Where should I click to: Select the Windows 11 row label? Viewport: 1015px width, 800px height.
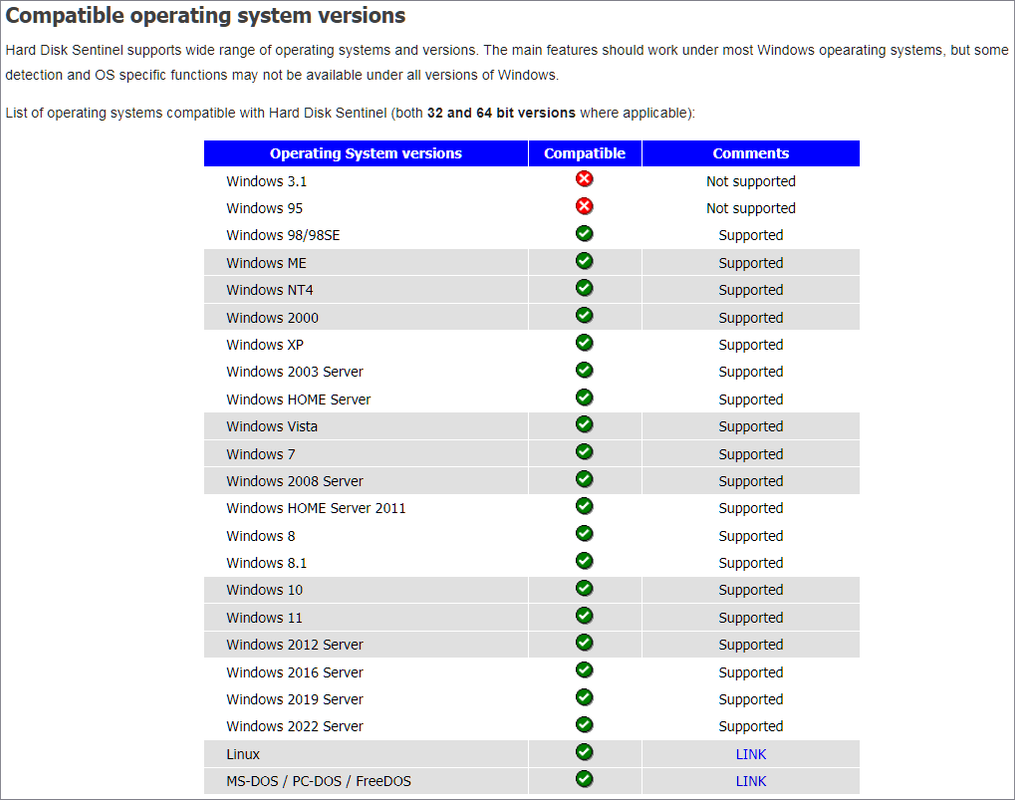(x=264, y=618)
